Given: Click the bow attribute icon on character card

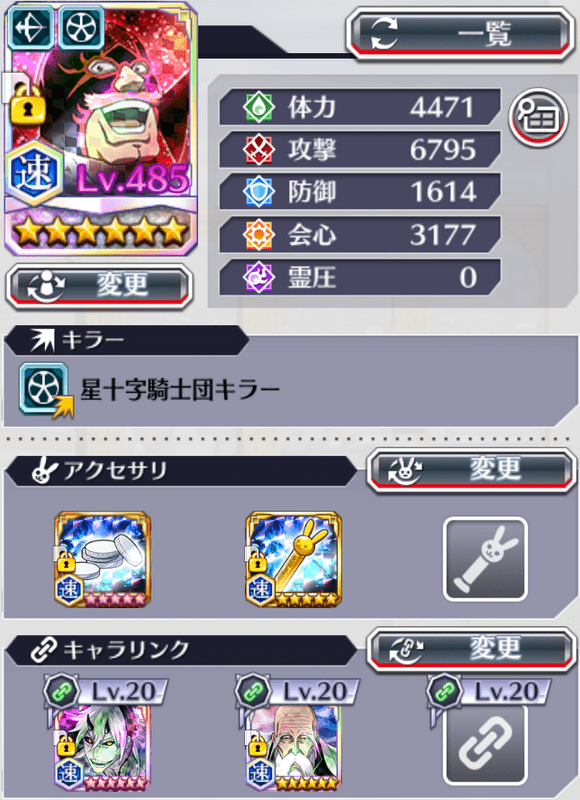Looking at the screenshot, I should point(32,27).
